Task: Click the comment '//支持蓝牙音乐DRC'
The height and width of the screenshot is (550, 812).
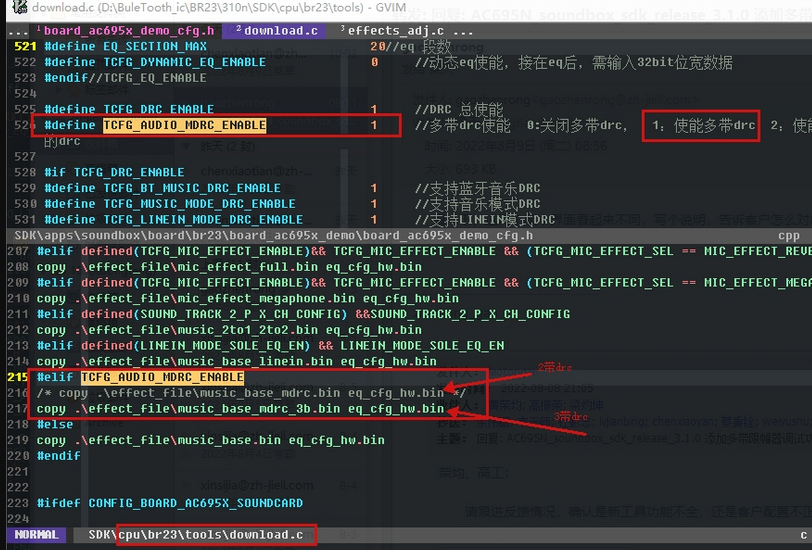Action: click(x=477, y=188)
